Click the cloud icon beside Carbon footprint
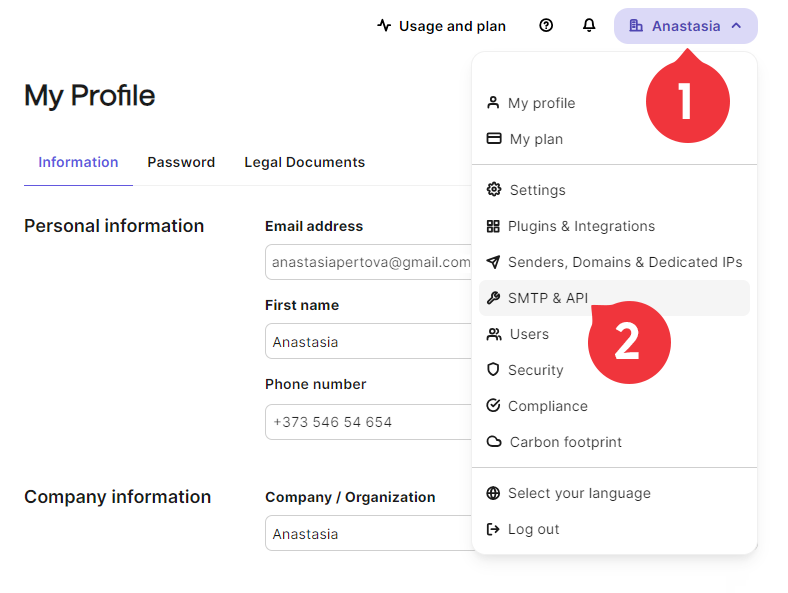 pyautogui.click(x=494, y=442)
